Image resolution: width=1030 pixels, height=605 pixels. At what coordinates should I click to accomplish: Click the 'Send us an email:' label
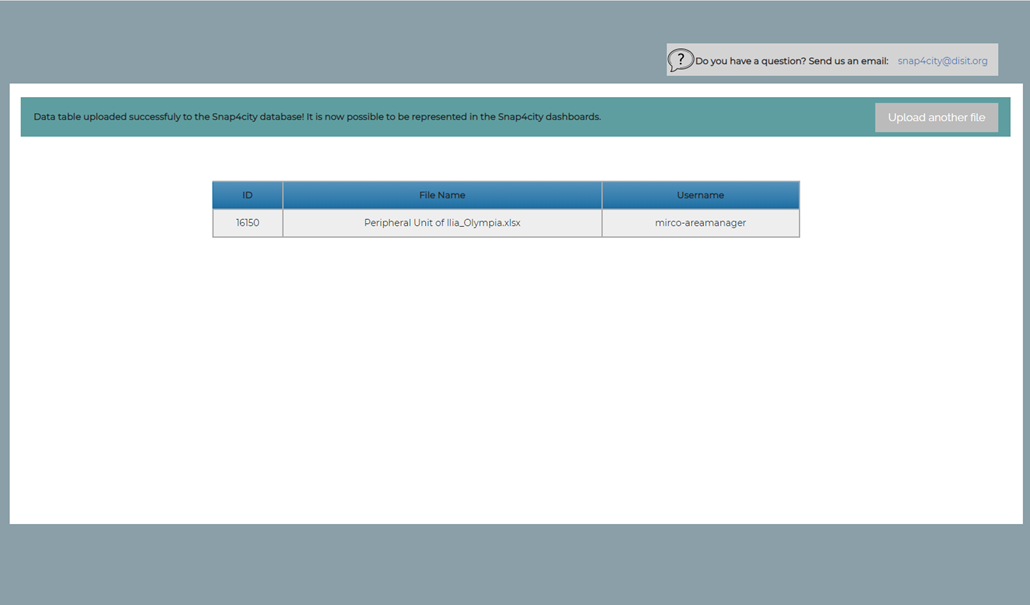point(848,61)
